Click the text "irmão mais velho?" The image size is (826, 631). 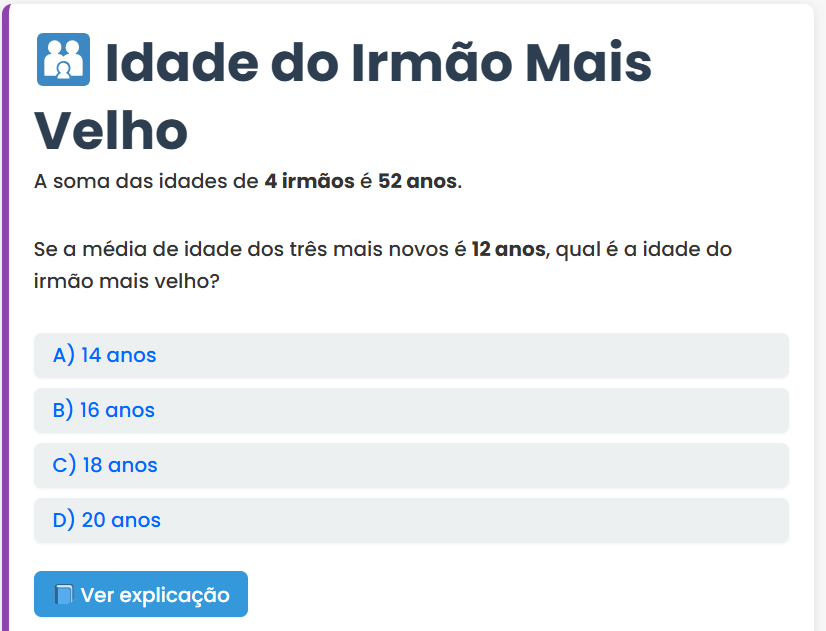click(x=127, y=282)
